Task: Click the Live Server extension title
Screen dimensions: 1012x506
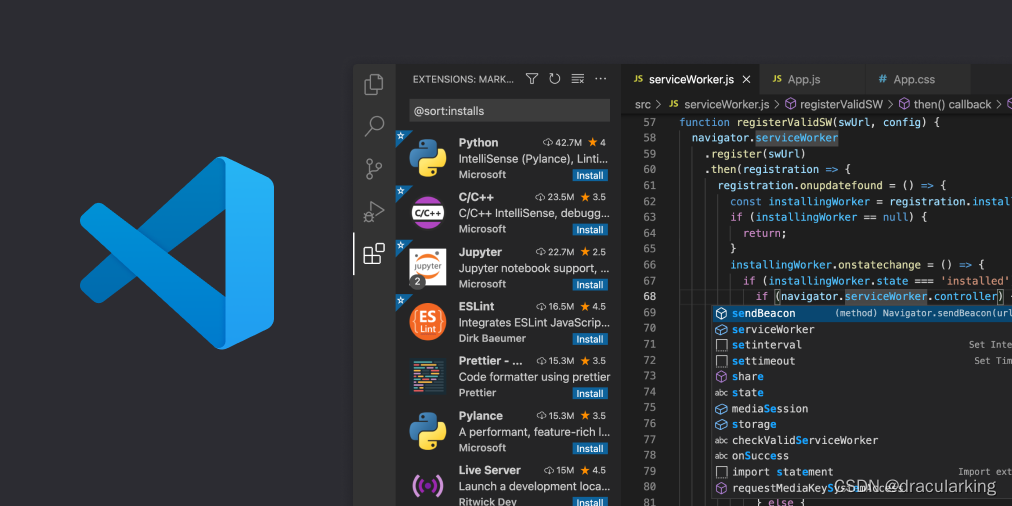Action: click(489, 470)
